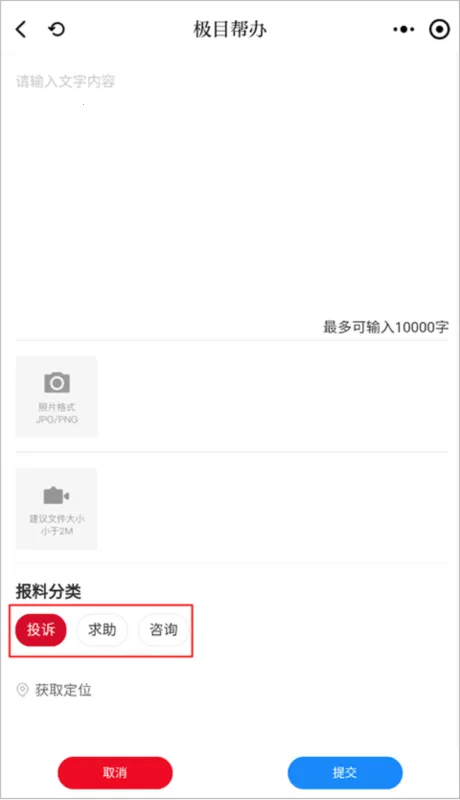This screenshot has width=460, height=800.
Task: Tap the 建议文件大小小于2M caption
Action: coord(57,525)
